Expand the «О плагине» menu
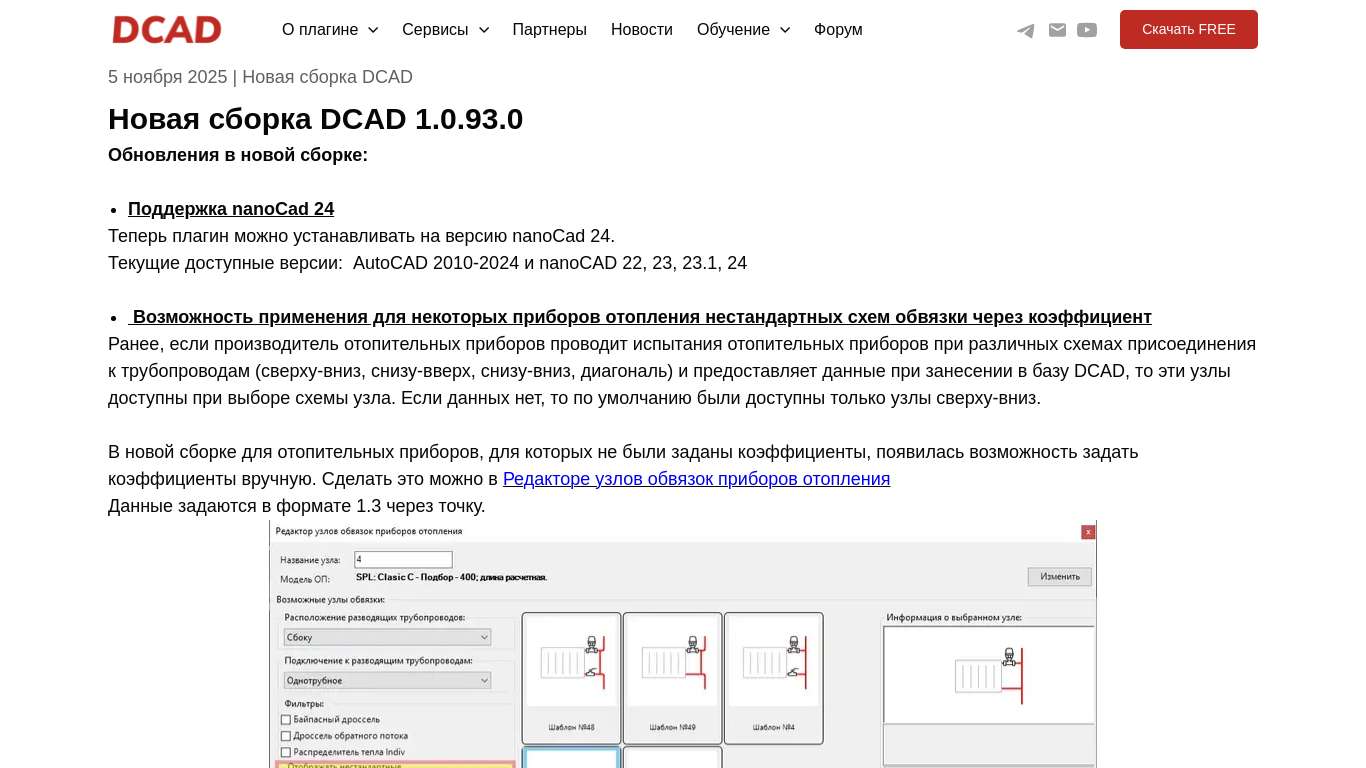The image size is (1366, 768). coord(330,30)
